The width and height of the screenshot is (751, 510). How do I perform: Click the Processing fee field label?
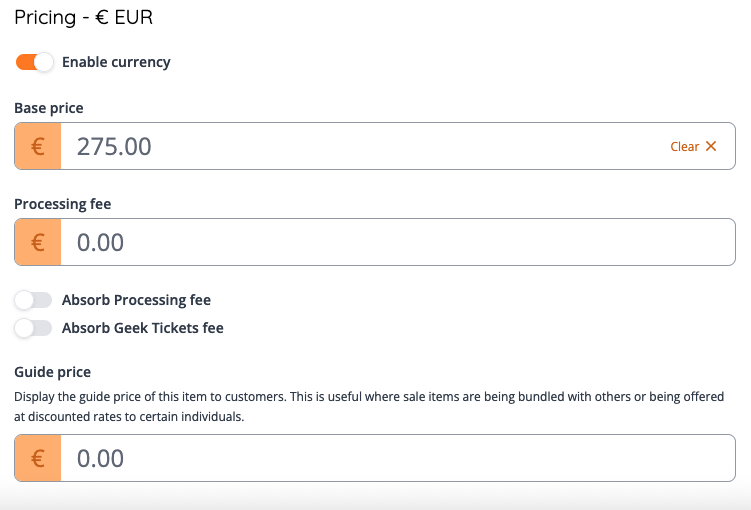click(x=62, y=203)
